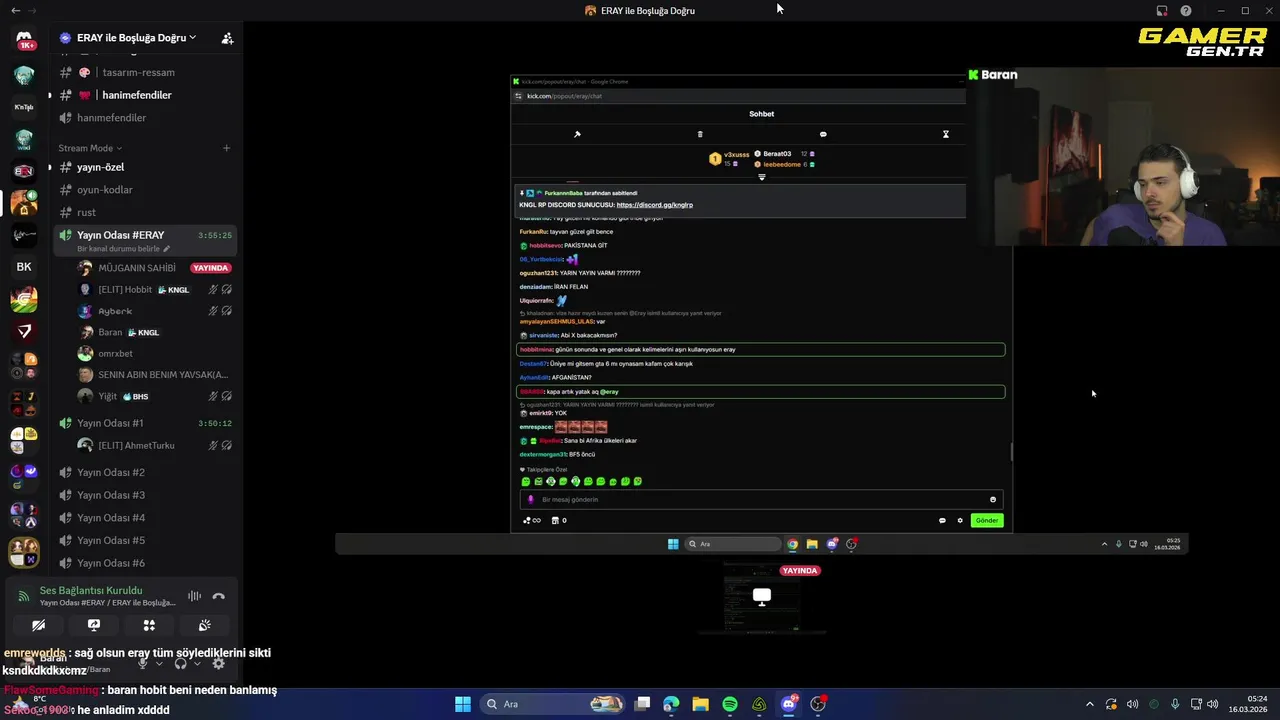Screen dimensions: 1280x720
Task: Open Discord direct messages home icon
Action: (x=24, y=39)
